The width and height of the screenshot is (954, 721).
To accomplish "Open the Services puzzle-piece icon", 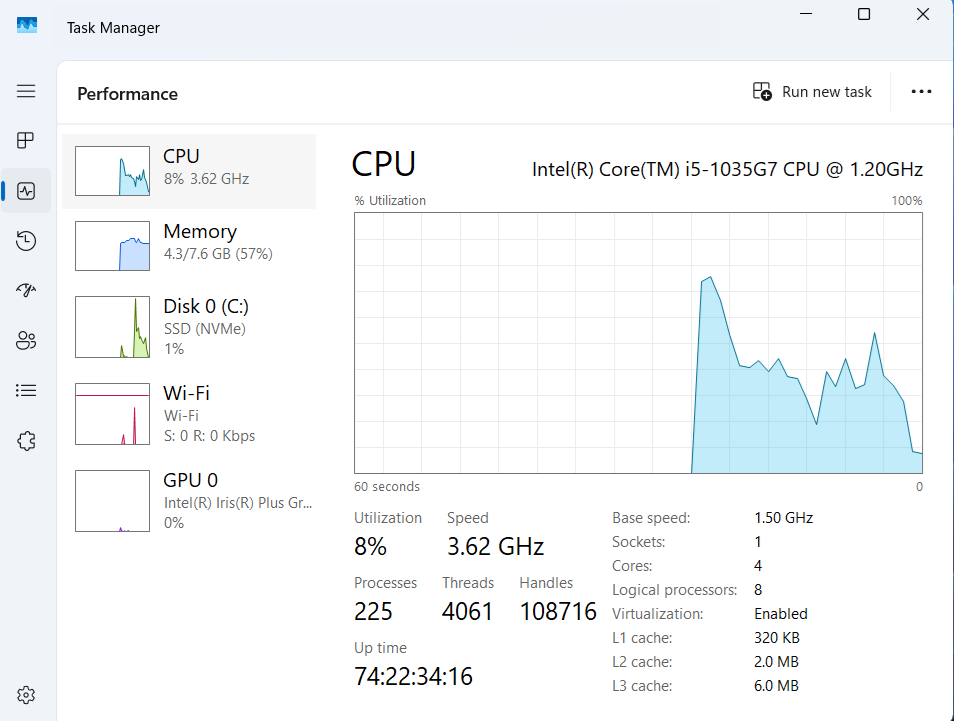I will (26, 441).
